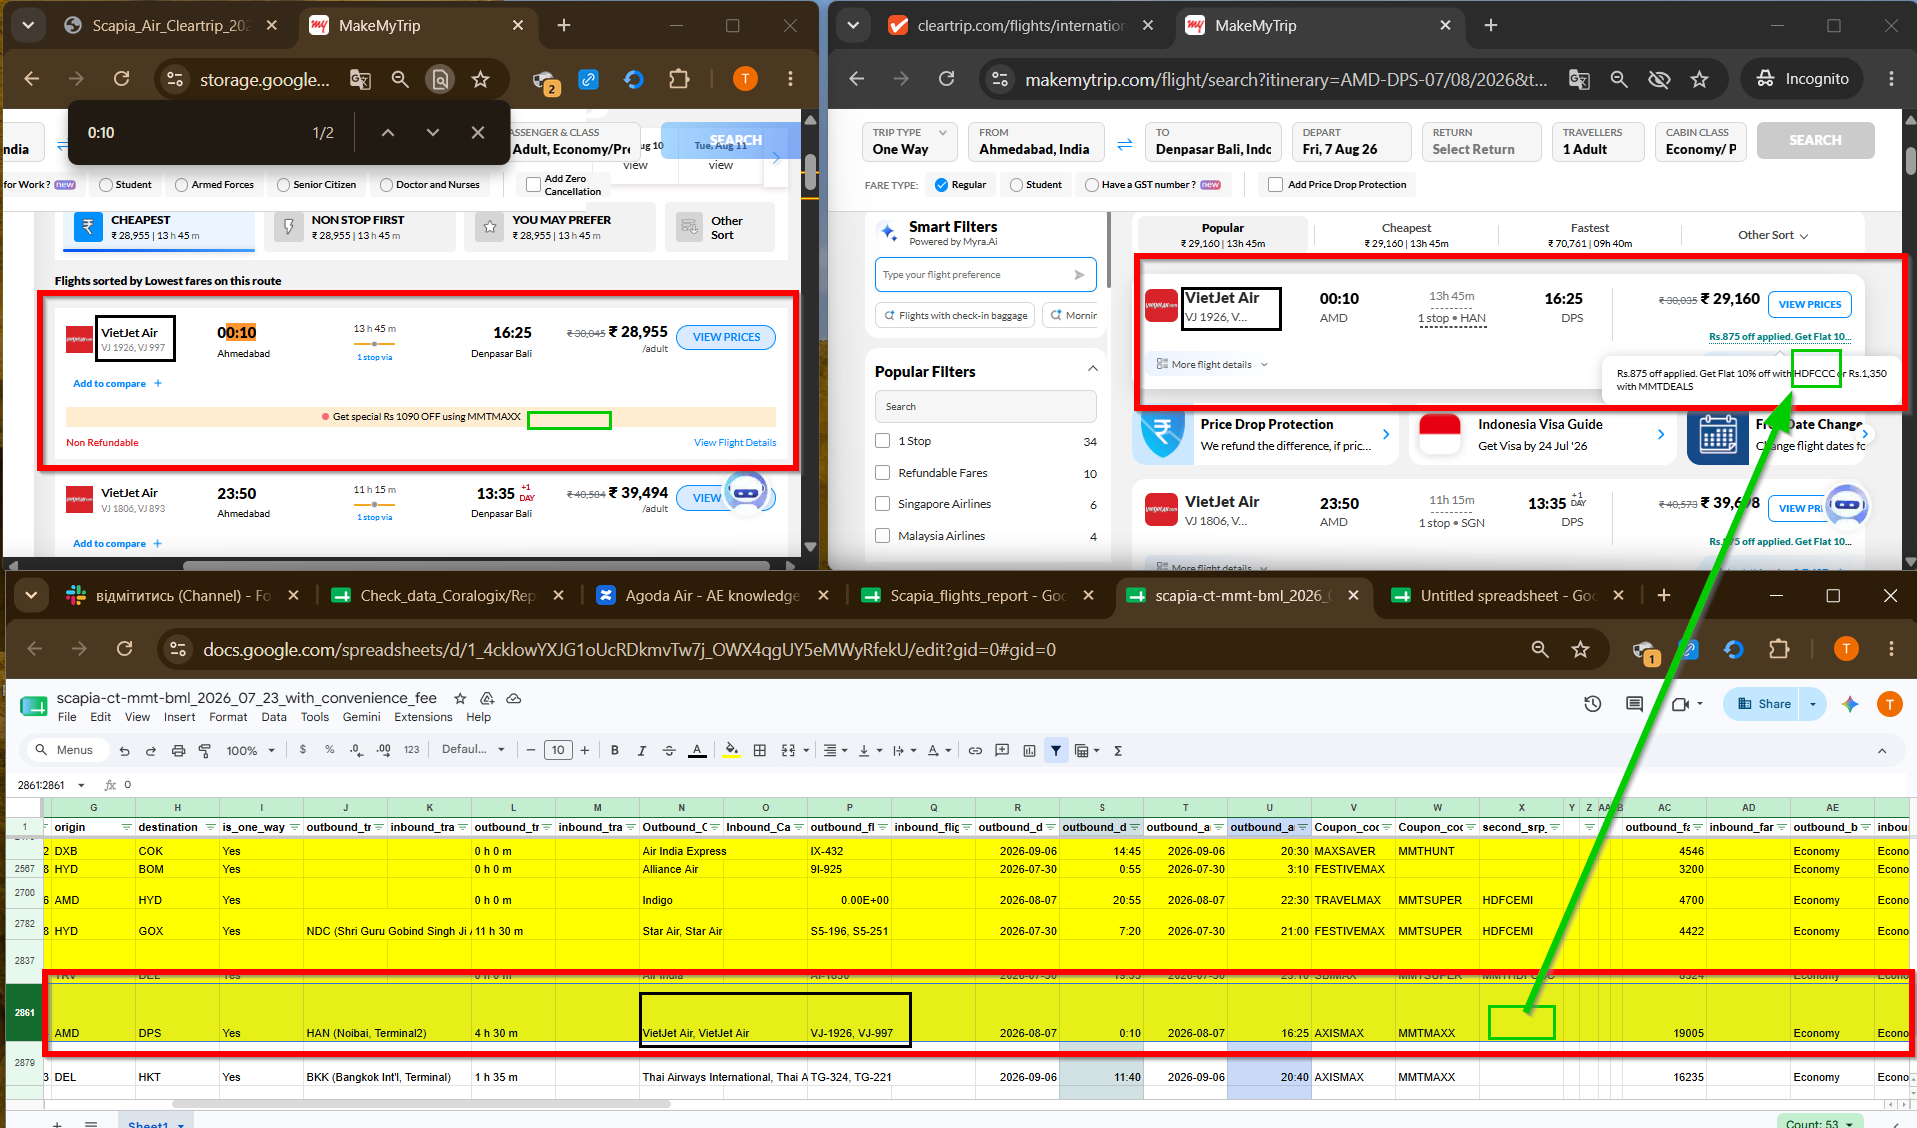Viewport: 1917px width, 1128px height.
Task: Switch to the Scapia_flights_report browser tab
Action: [x=977, y=595]
